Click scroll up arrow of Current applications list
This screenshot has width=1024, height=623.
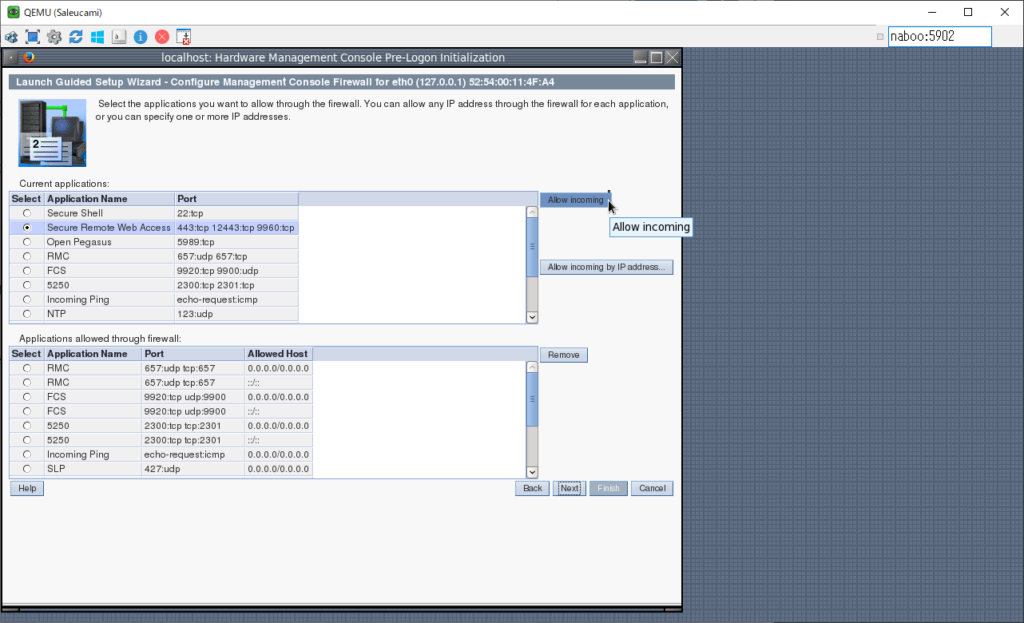point(532,212)
